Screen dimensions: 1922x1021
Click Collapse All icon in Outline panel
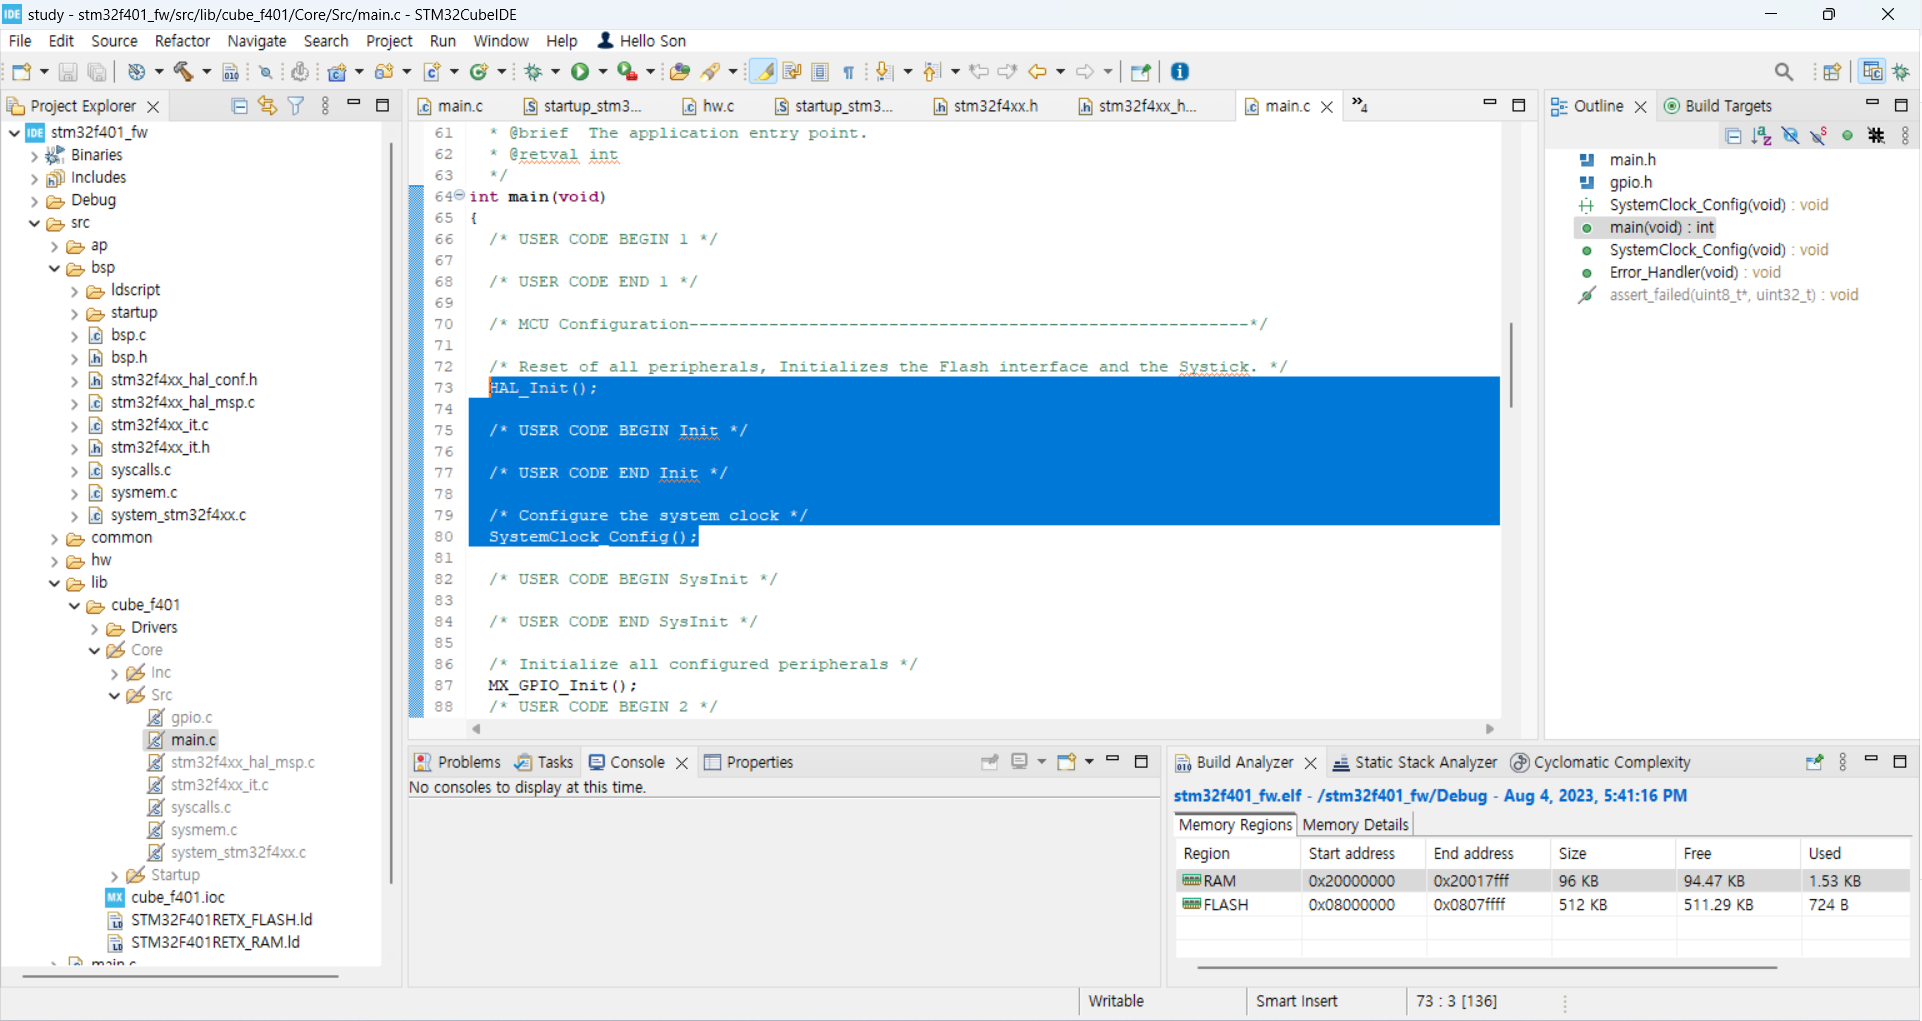(1733, 136)
